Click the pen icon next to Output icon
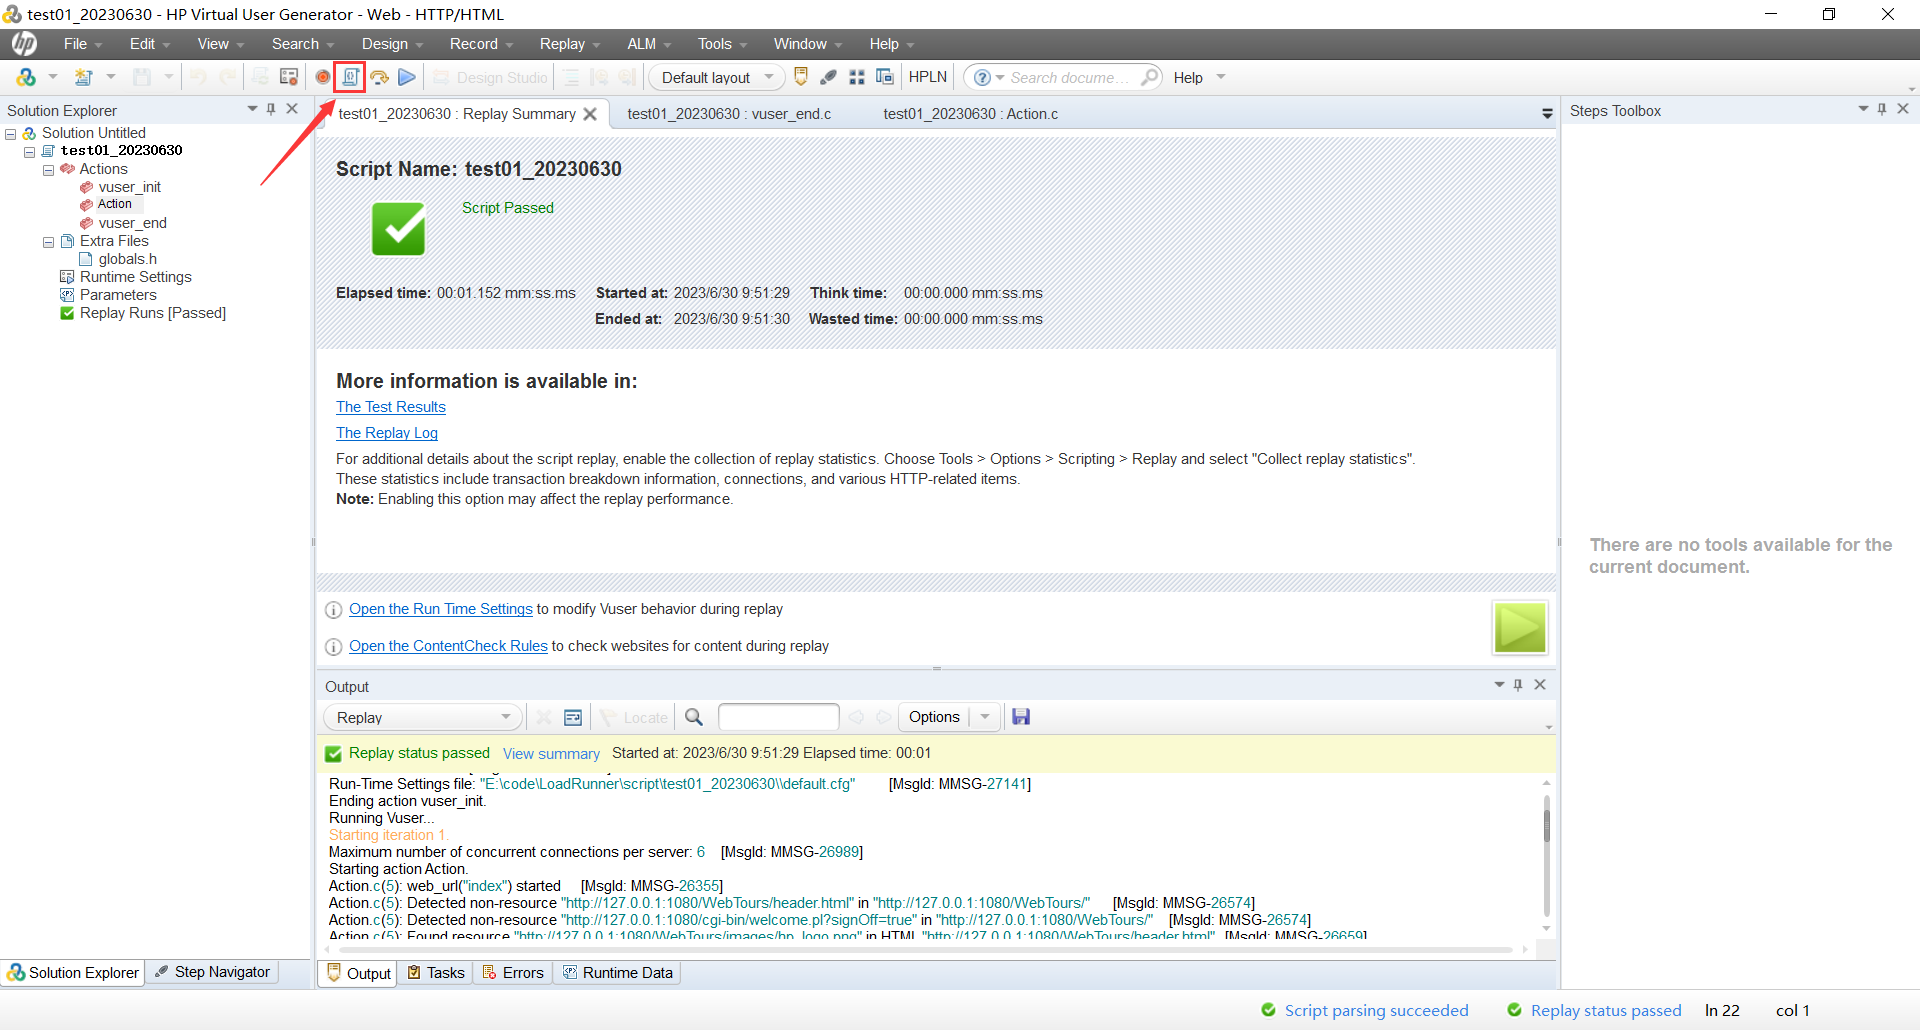The height and width of the screenshot is (1030, 1920). (x=828, y=77)
